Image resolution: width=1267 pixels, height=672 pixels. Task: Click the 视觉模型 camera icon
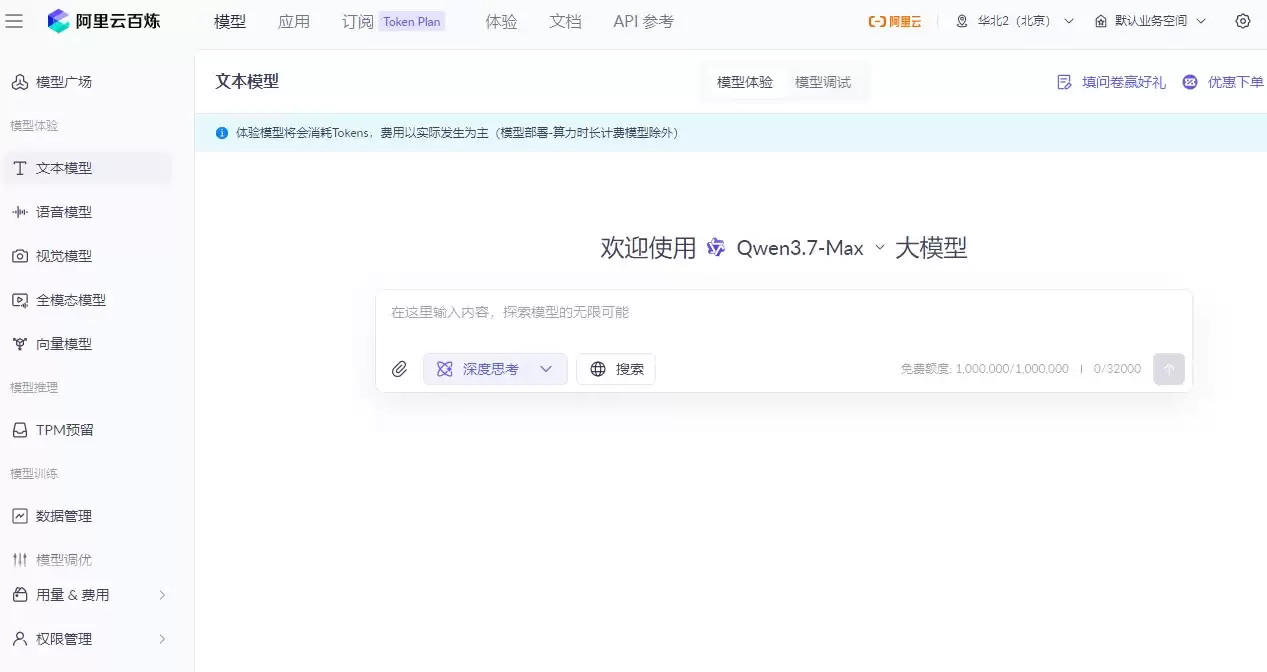[20, 256]
